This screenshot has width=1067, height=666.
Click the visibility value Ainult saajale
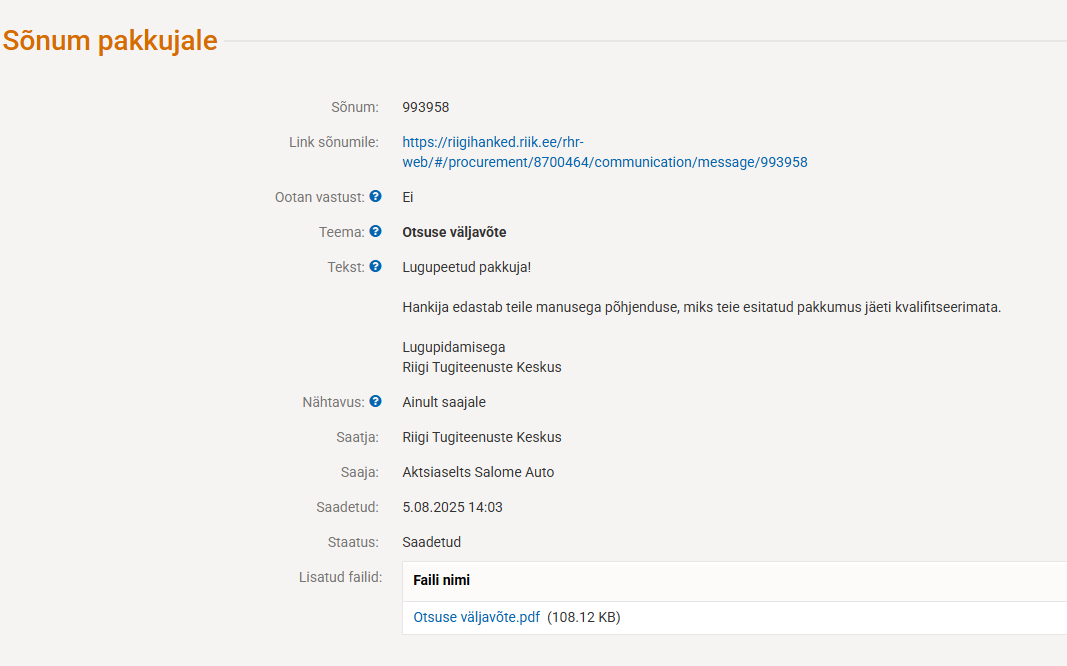(444, 402)
